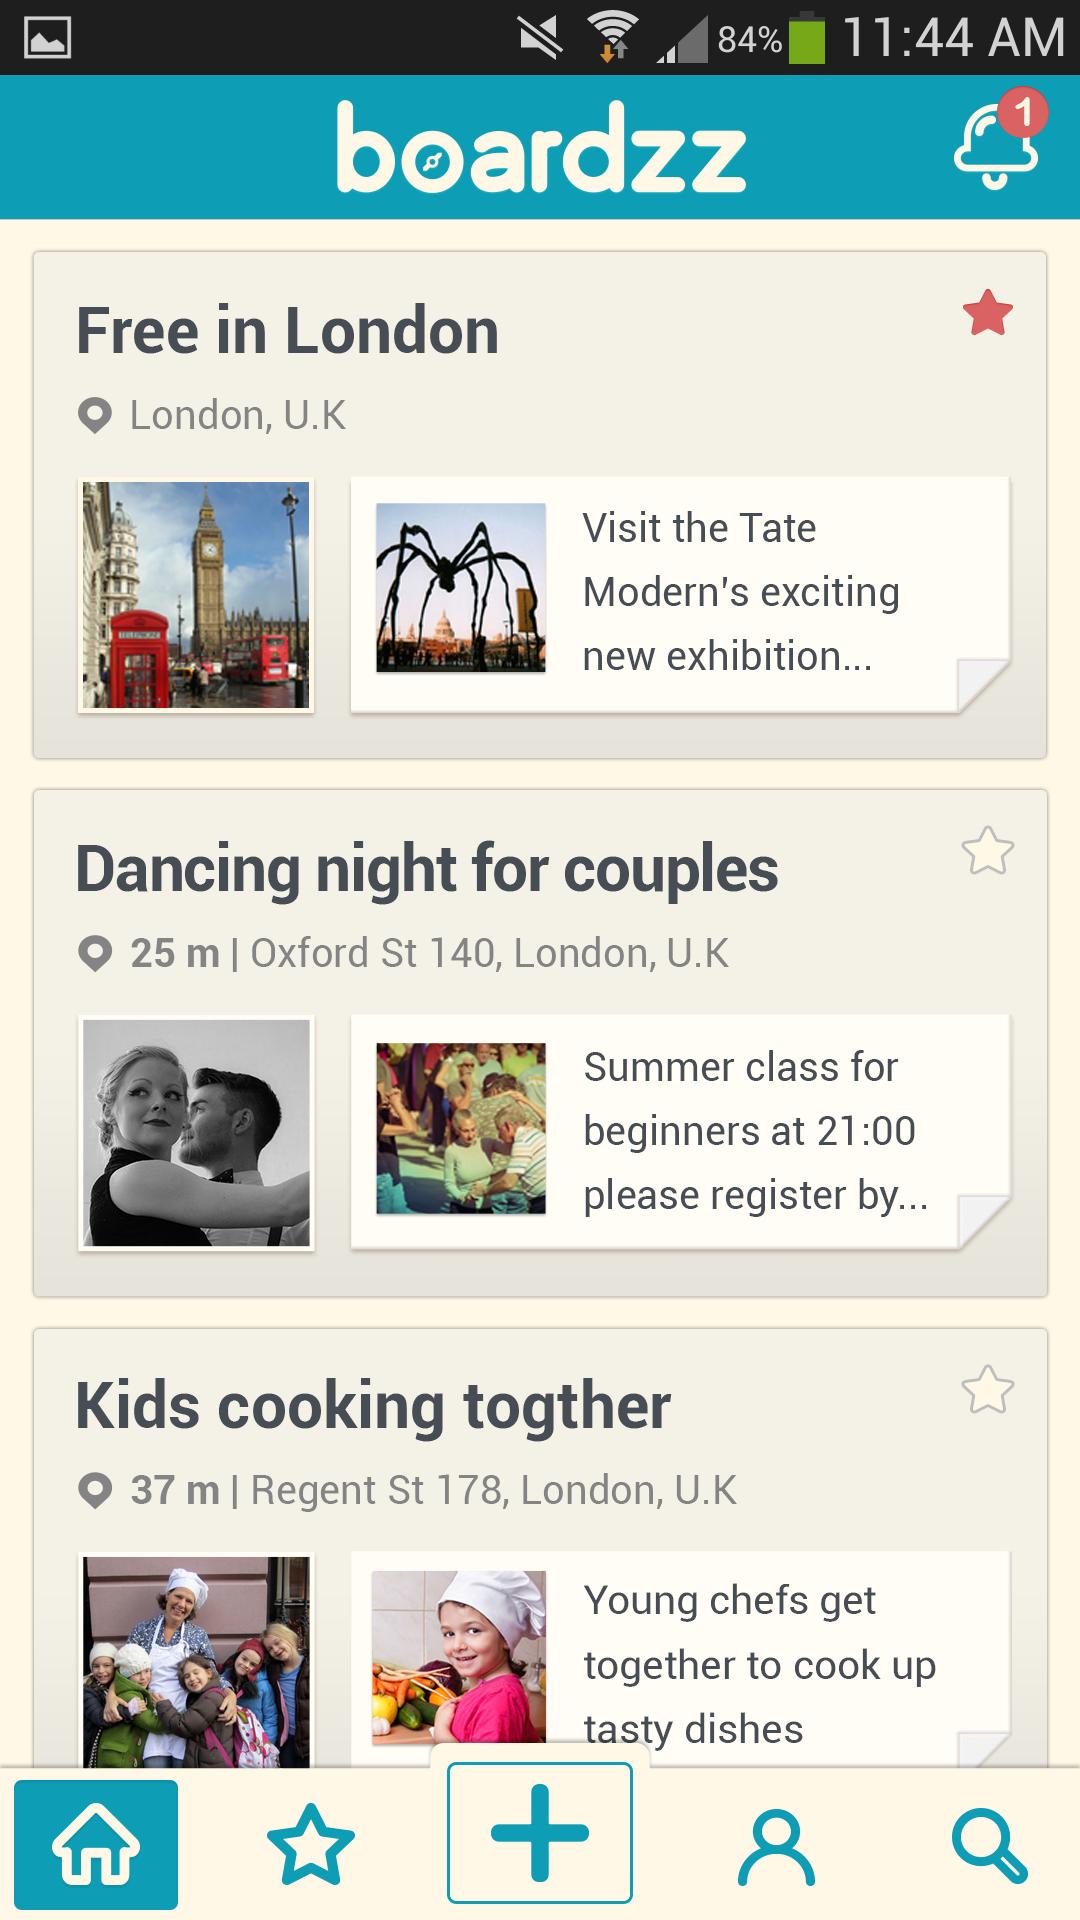The height and width of the screenshot is (1920, 1080).
Task: Open the Tate Modern exhibition note
Action: 740,592
